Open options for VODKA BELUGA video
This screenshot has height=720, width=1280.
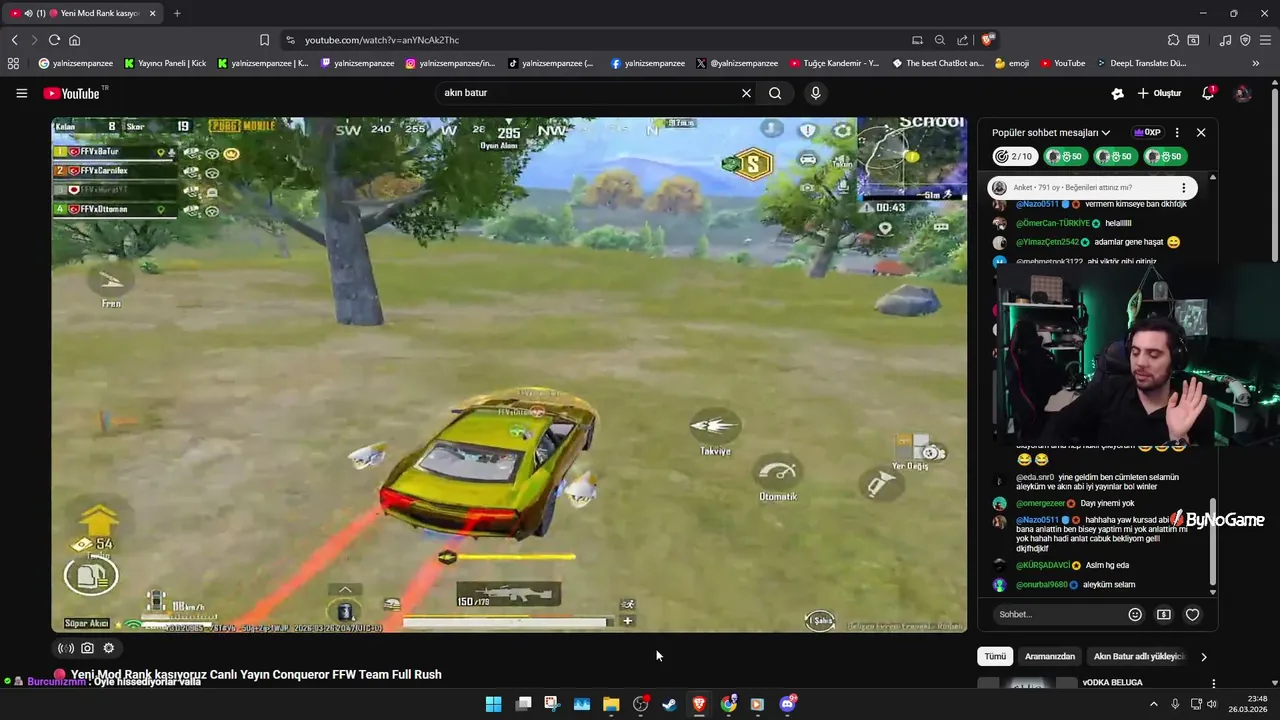(x=1214, y=683)
